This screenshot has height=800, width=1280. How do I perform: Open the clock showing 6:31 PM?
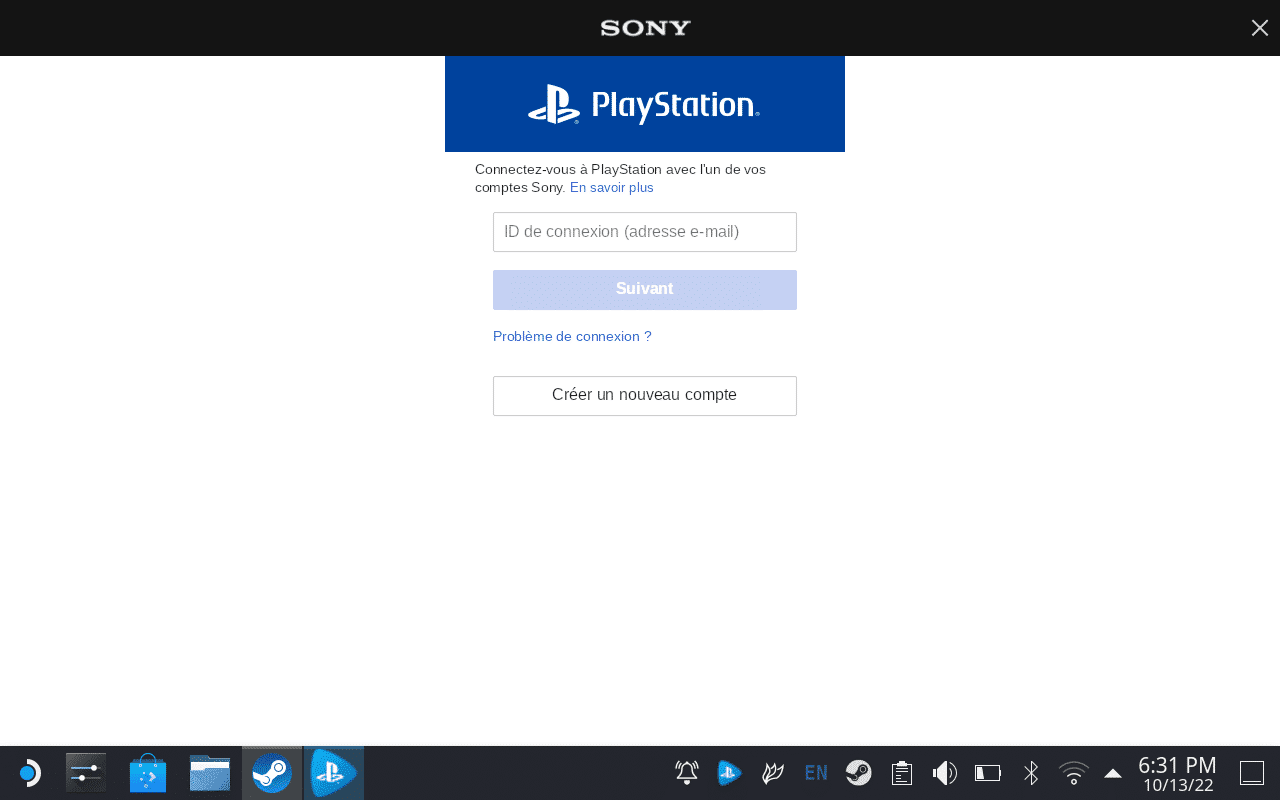click(x=1177, y=773)
